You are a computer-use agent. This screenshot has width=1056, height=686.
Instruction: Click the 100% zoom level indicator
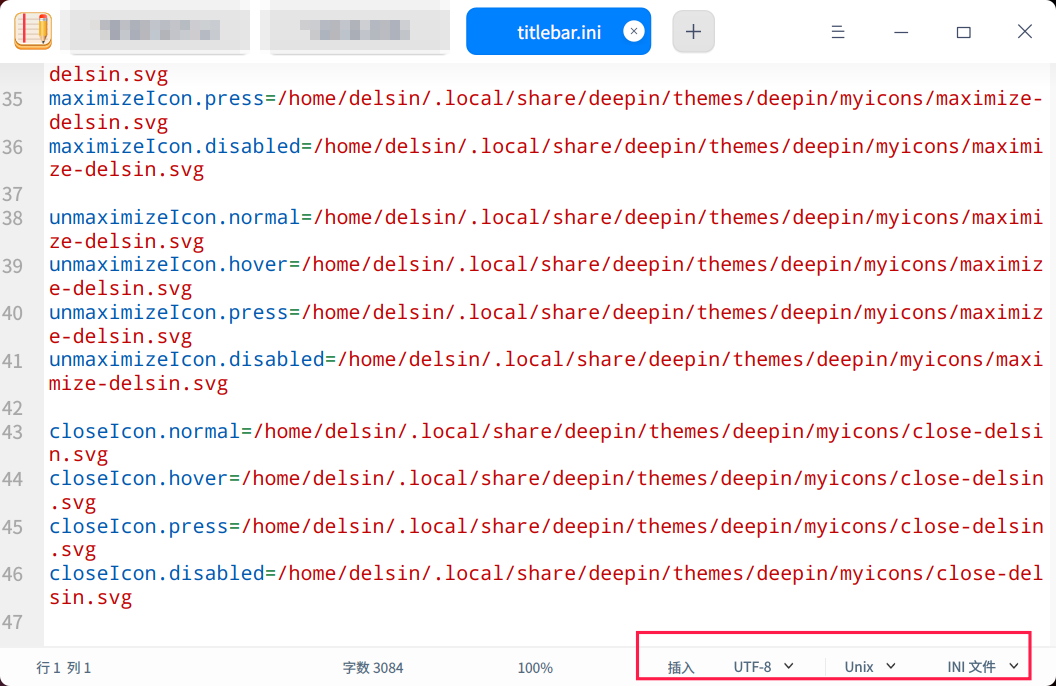coord(535,666)
